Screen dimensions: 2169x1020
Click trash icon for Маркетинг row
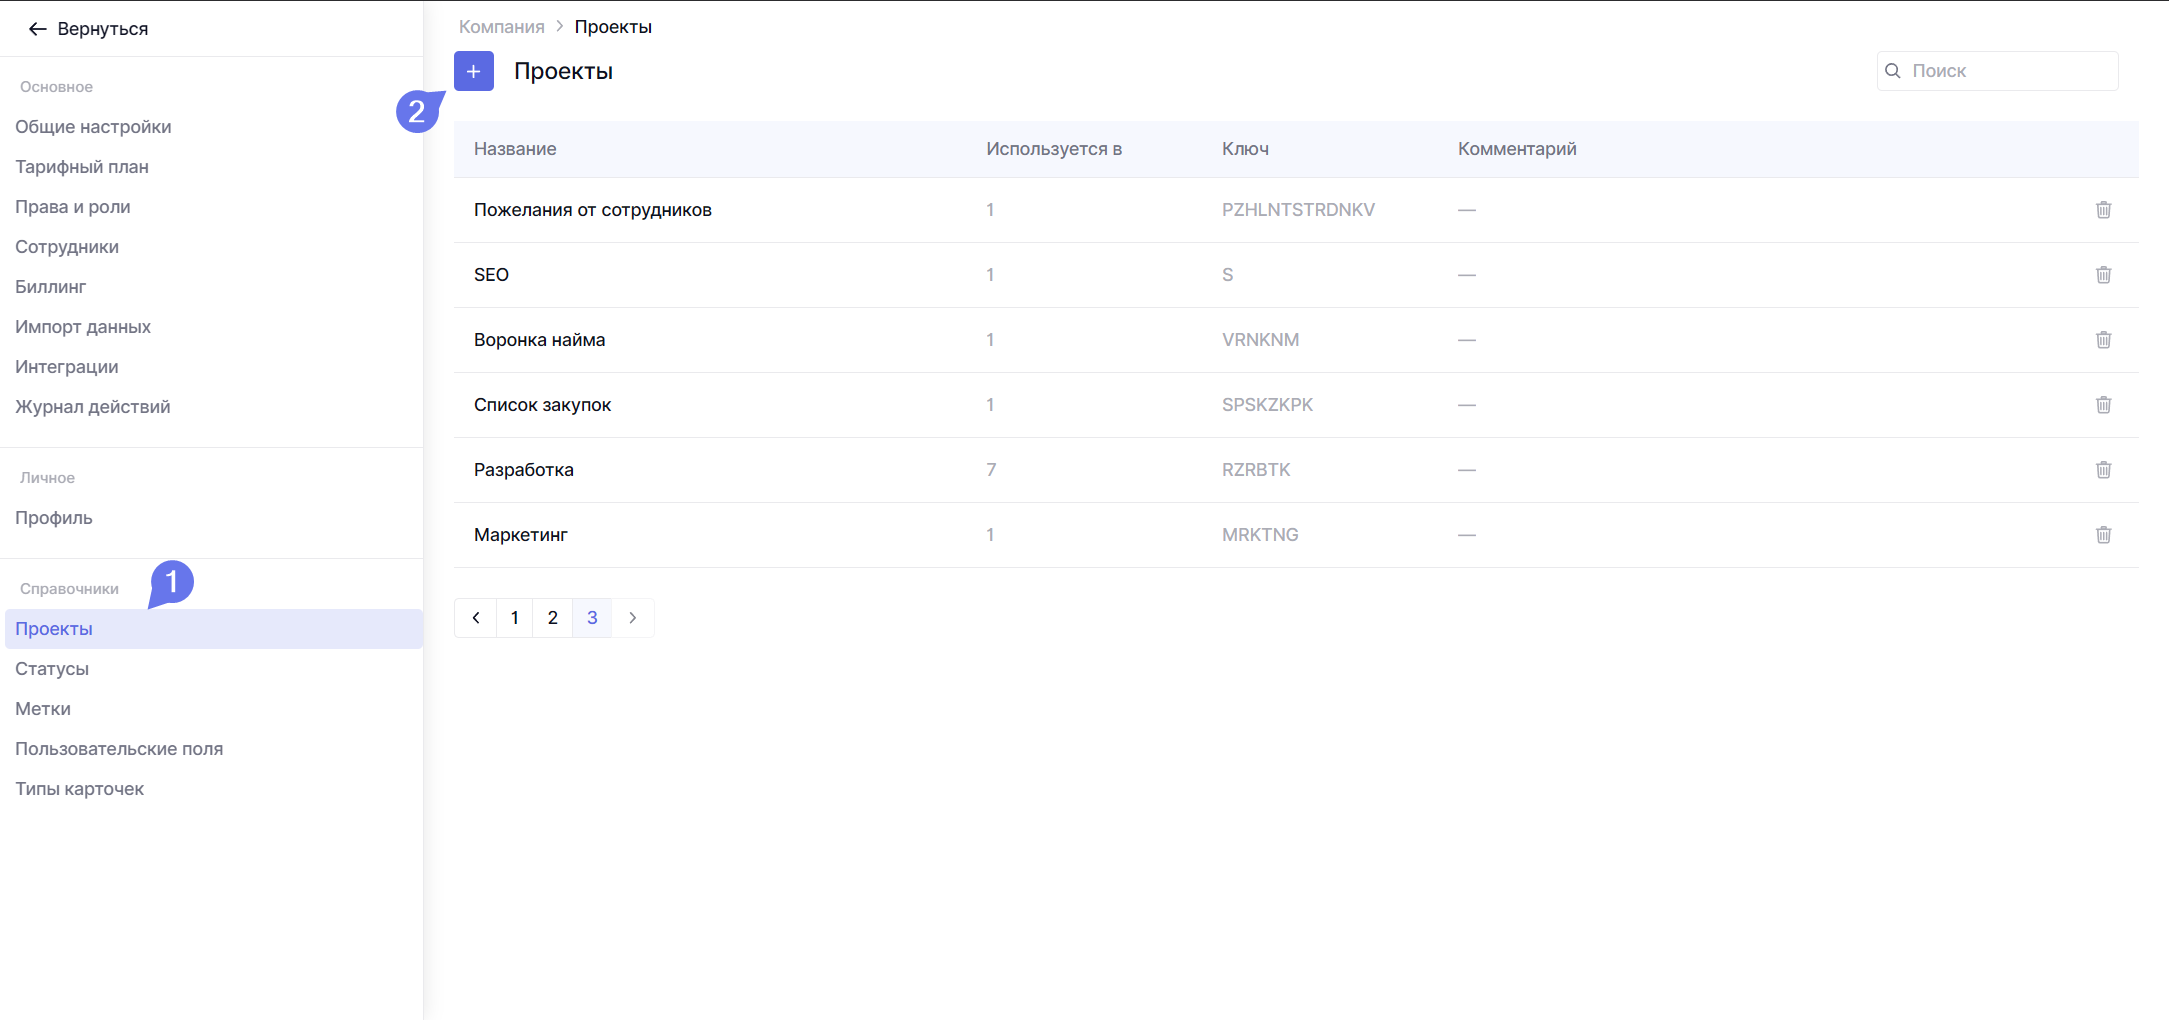tap(2103, 535)
